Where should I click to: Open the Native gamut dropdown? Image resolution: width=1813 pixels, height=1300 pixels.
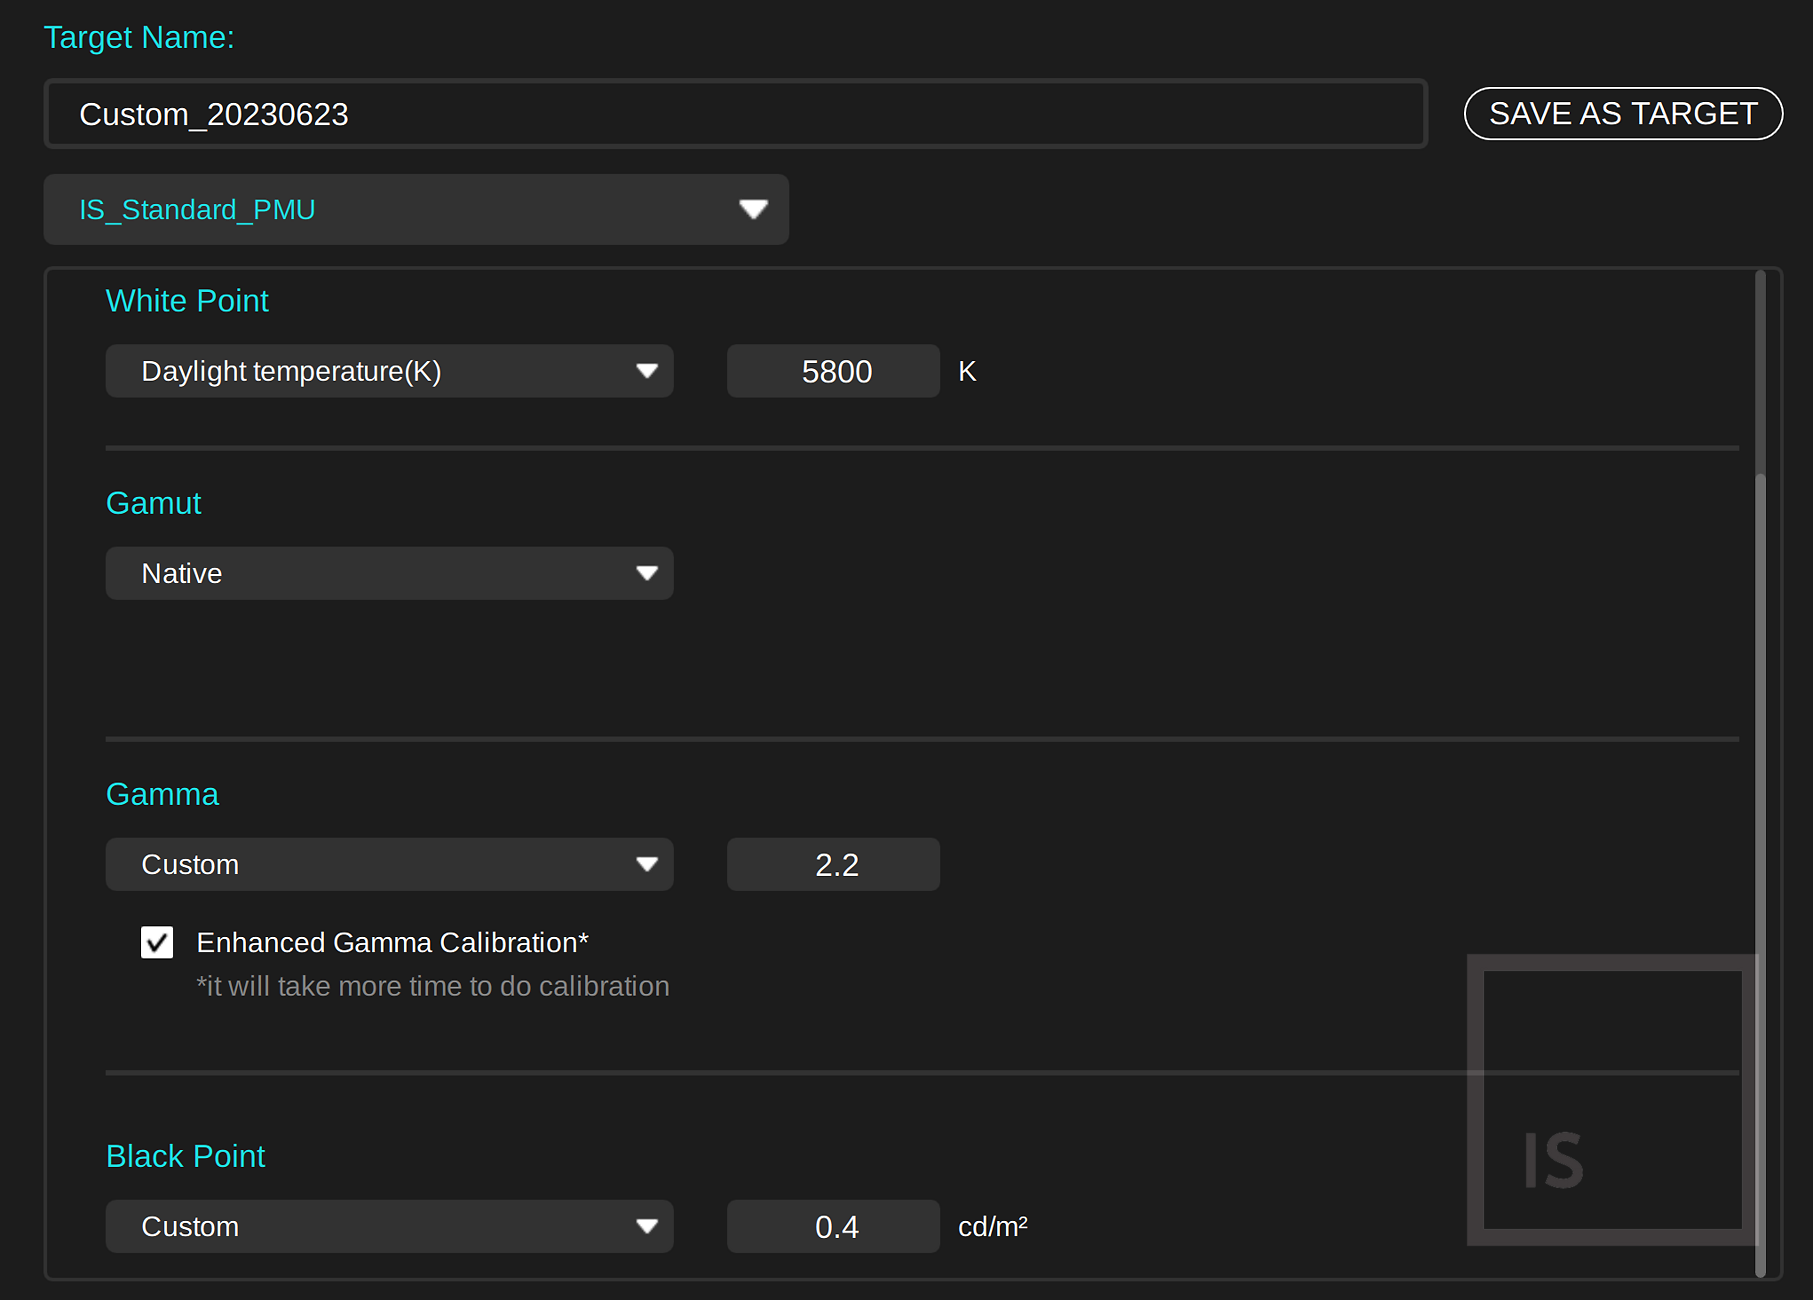(388, 573)
